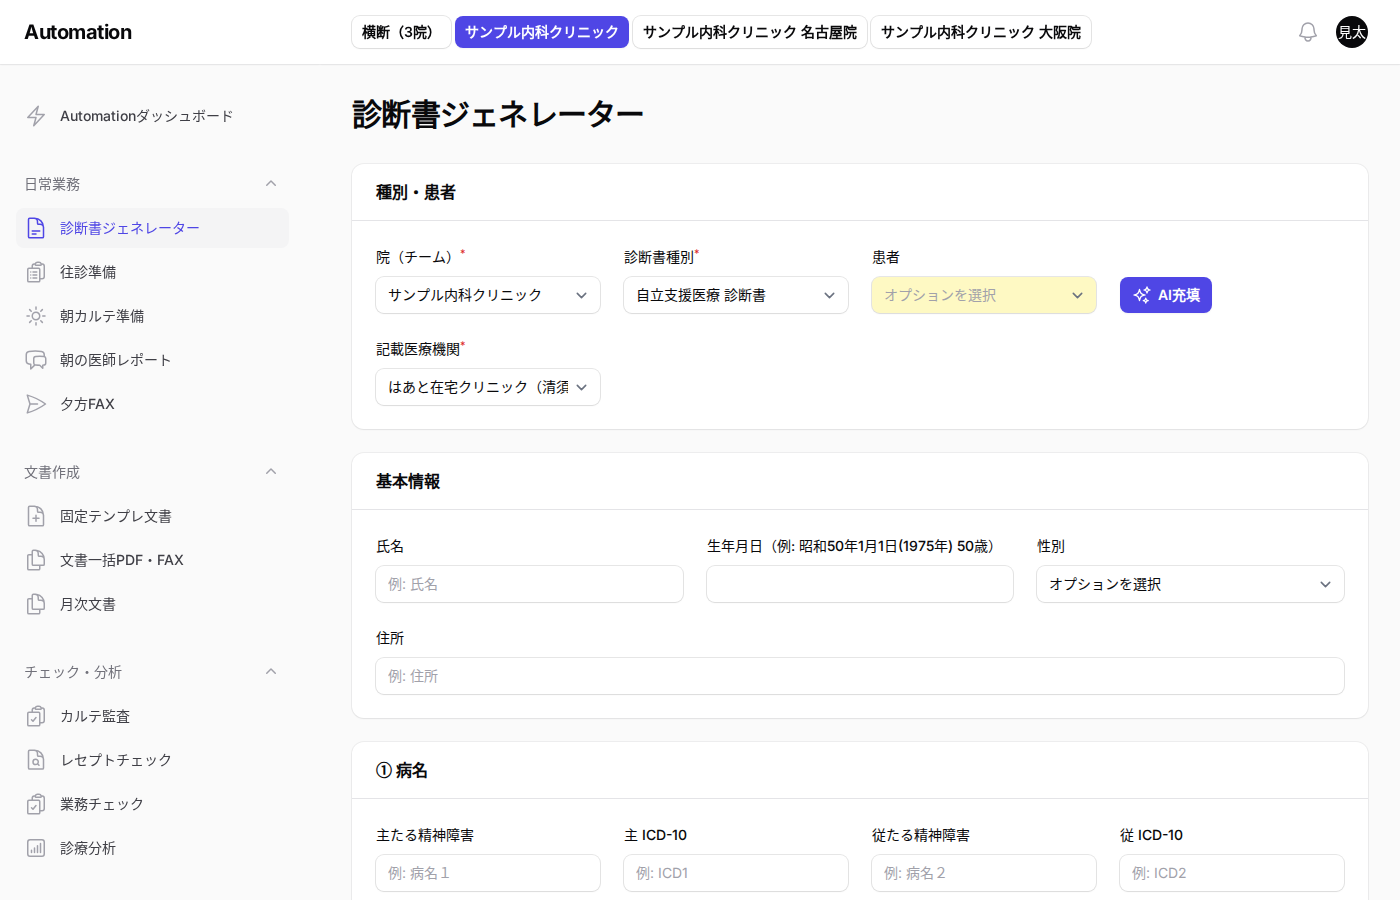This screenshot has width=1400, height=900.
Task: Open the 院（チーム） dropdown
Action: 488,295
